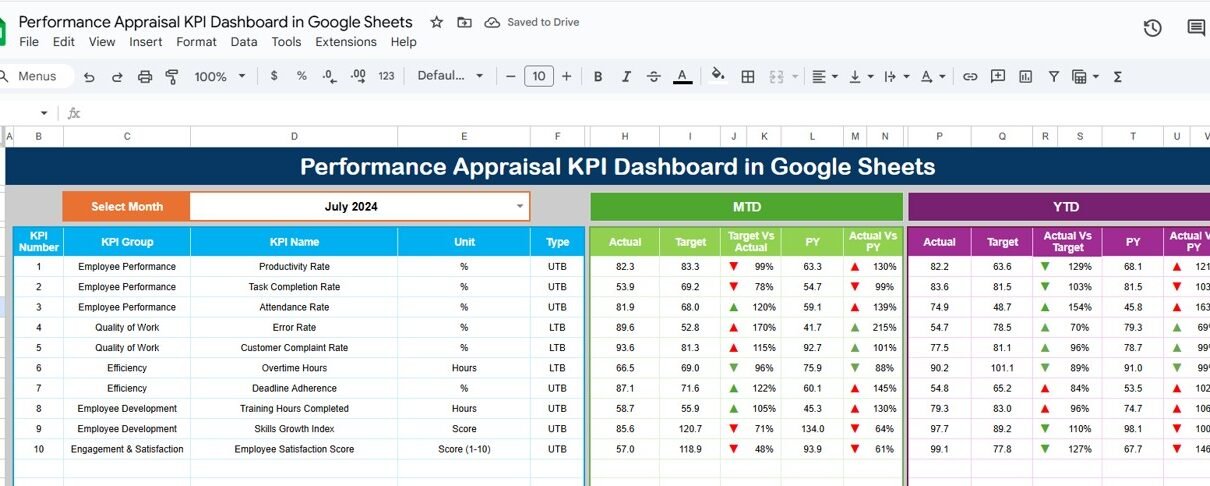This screenshot has height=486, width=1210.
Task: Print the spreadsheet using printer icon
Action: [x=144, y=77]
